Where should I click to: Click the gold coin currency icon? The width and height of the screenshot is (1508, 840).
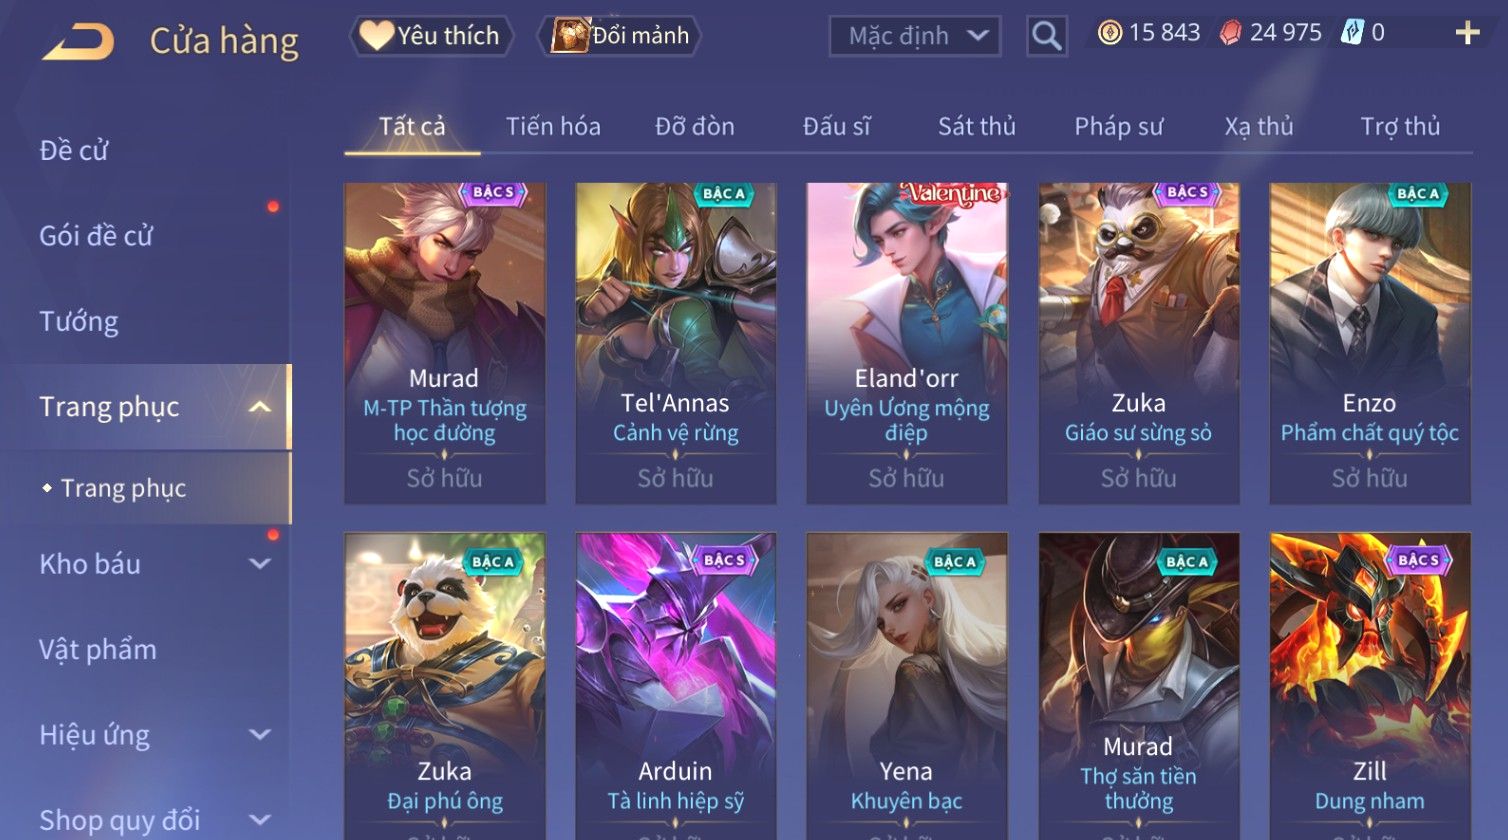pyautogui.click(x=1110, y=33)
